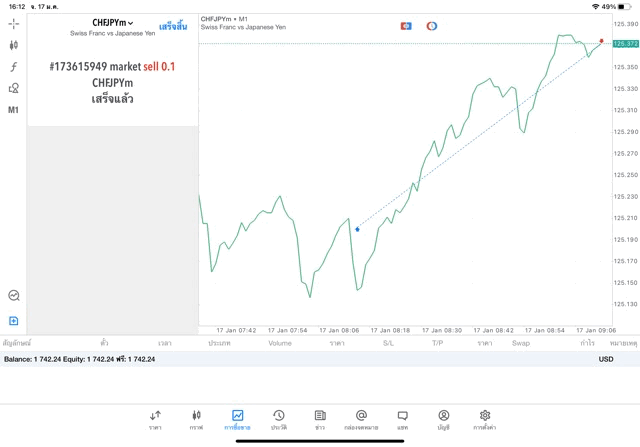This screenshot has width=640, height=447.
Task: Select the crosshair tool in the sidebar
Action: click(x=14, y=23)
